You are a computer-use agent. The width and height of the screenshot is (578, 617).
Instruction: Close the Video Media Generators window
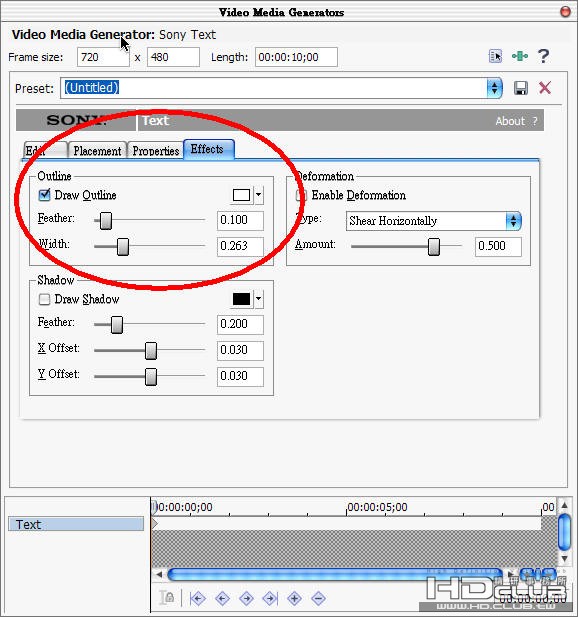click(x=565, y=12)
